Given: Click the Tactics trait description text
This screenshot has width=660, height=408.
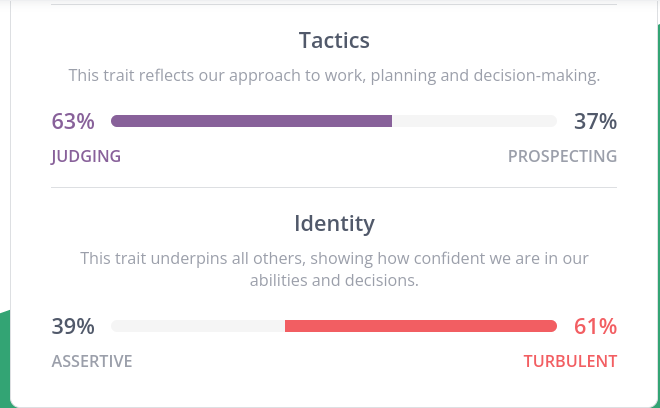Looking at the screenshot, I should 334,76.
